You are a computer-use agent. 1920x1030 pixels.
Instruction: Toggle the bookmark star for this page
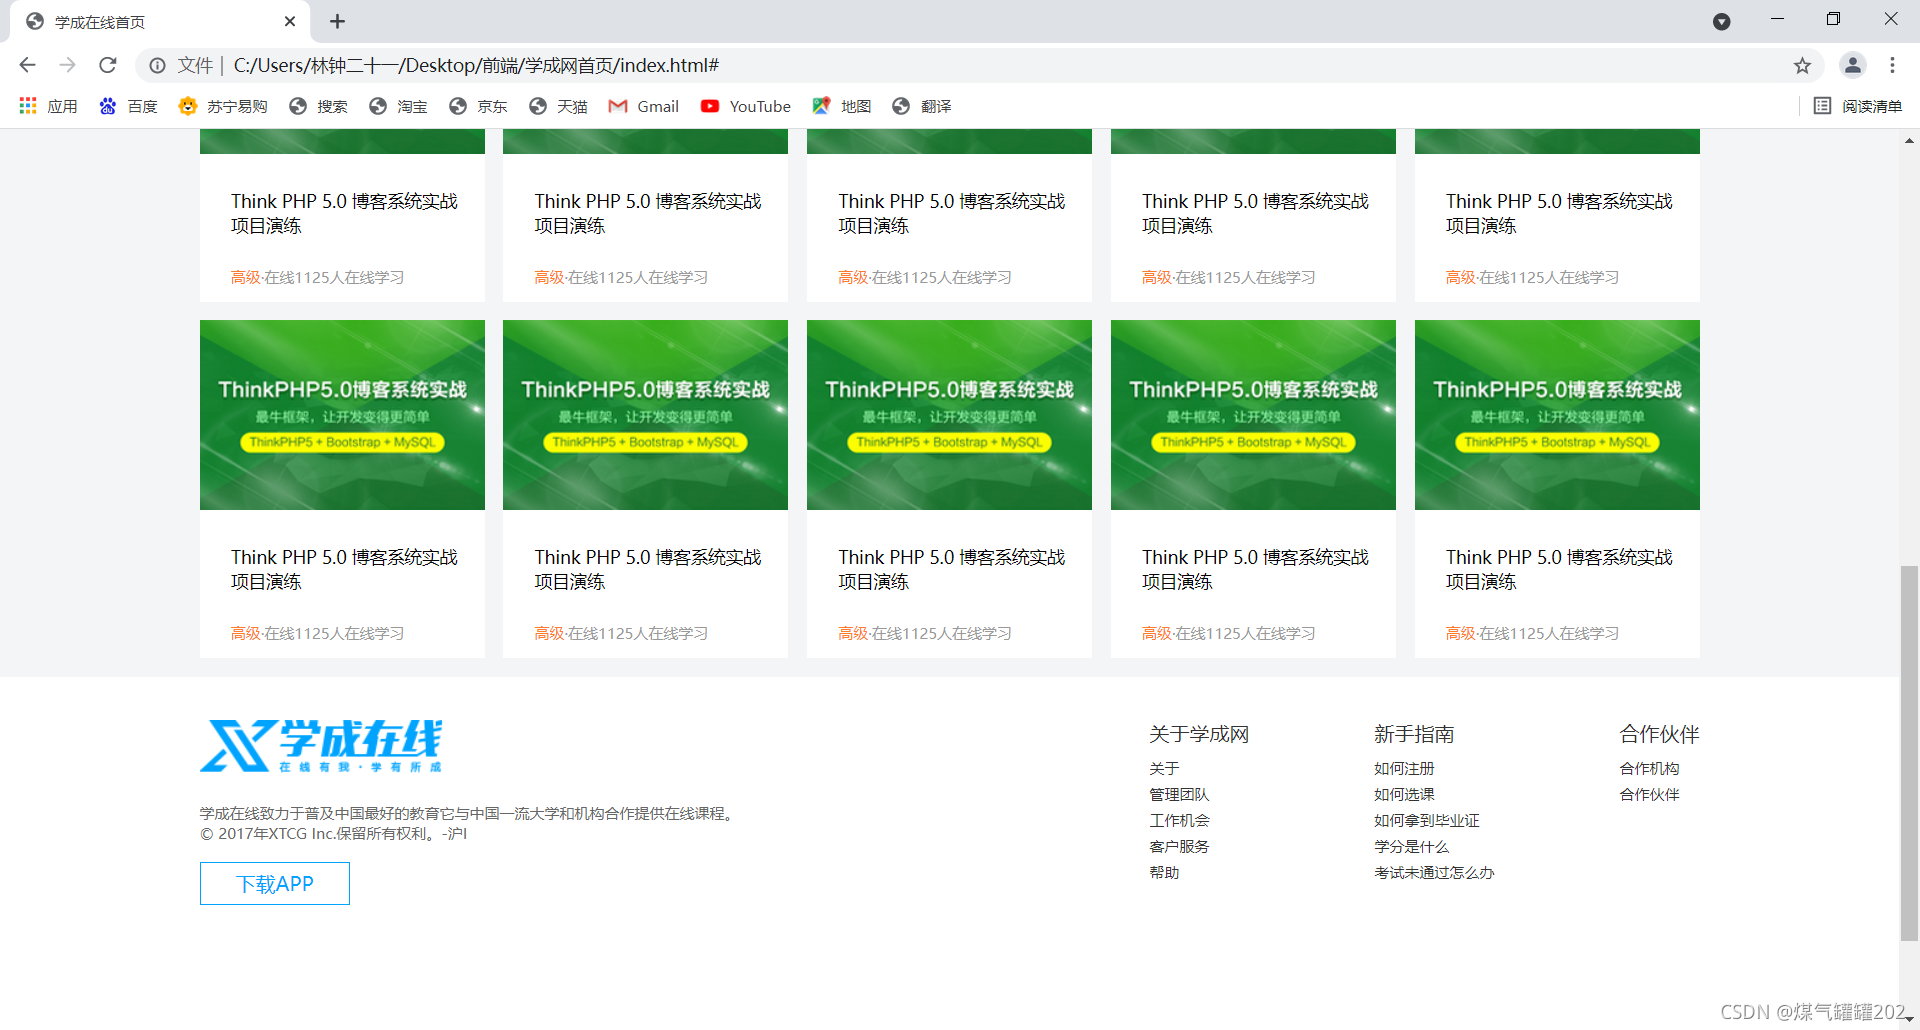point(1802,65)
